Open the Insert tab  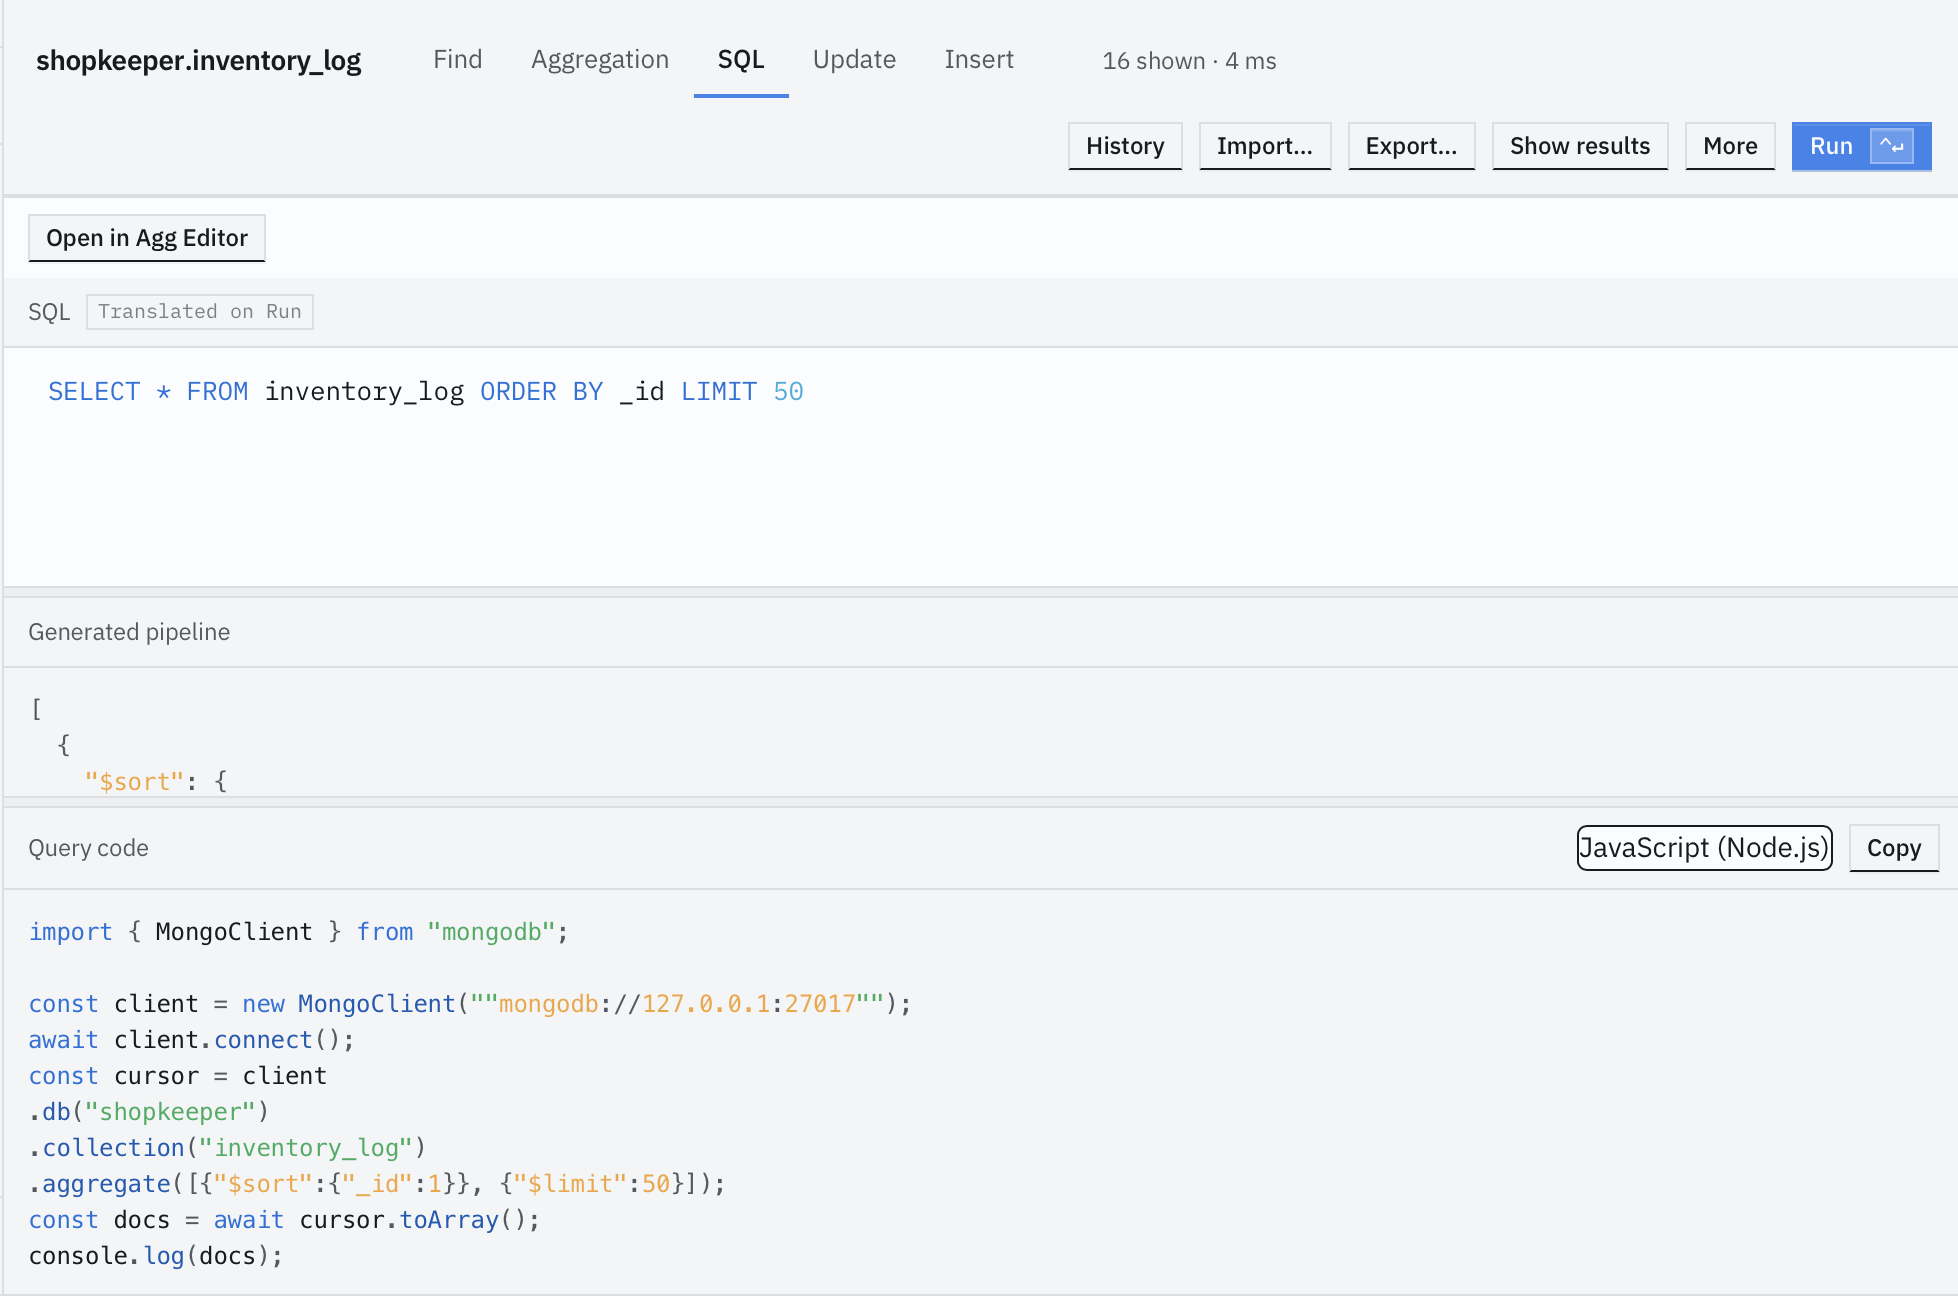979,60
